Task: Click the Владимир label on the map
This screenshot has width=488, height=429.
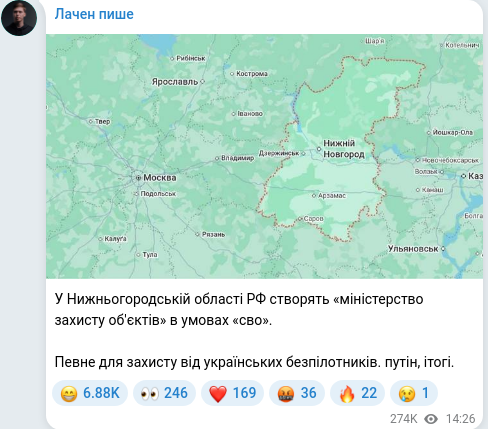Action: coord(237,158)
